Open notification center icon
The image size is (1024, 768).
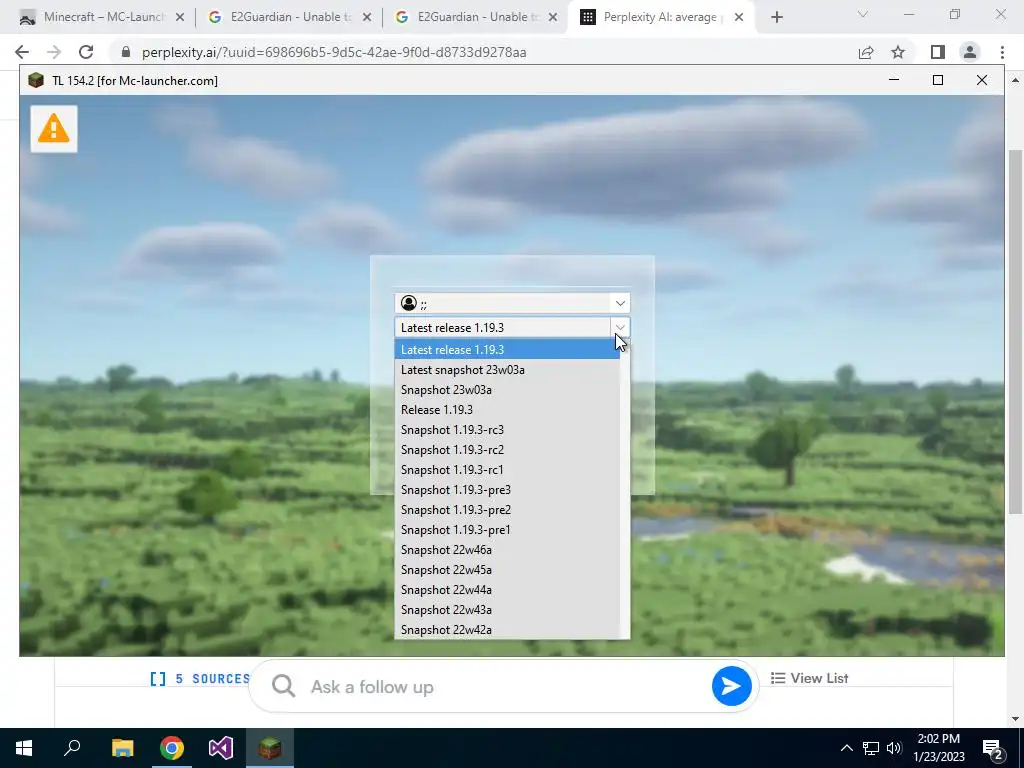[993, 748]
